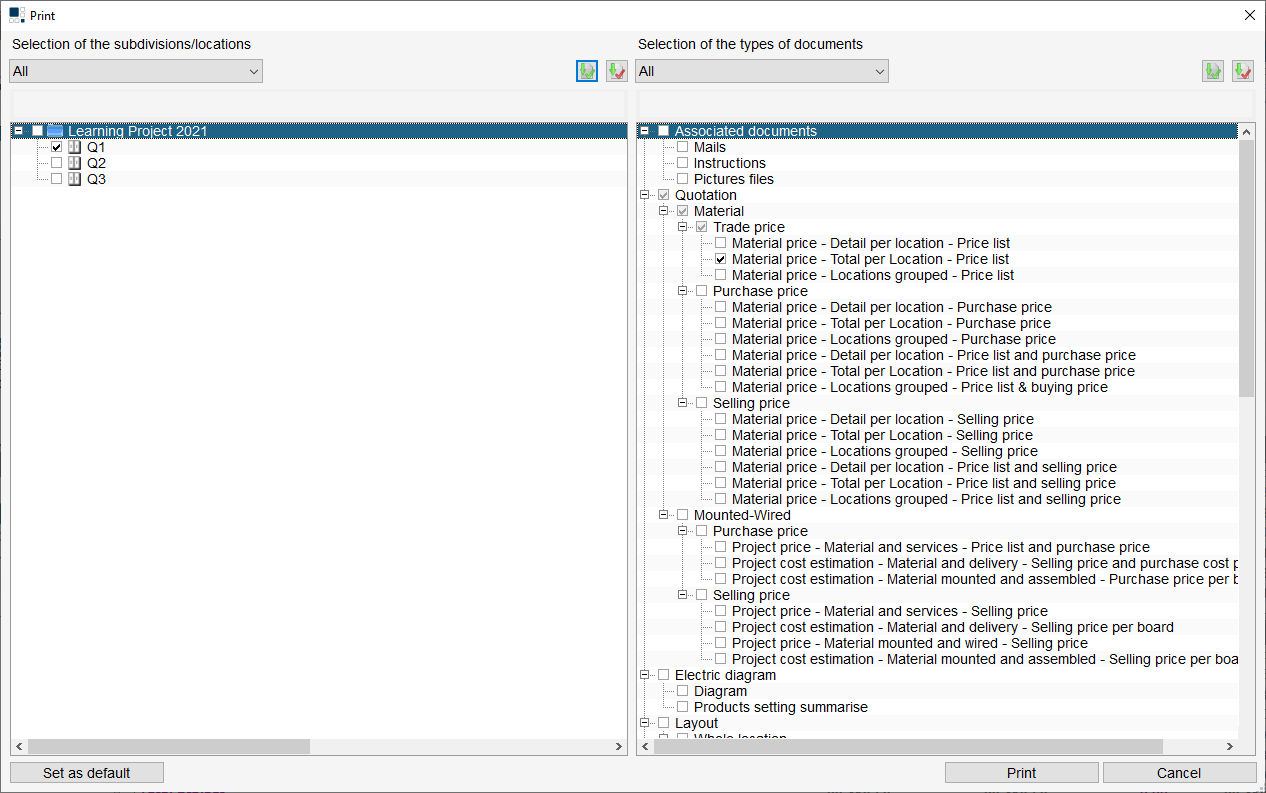Select the Mounted-Wired entry in the document tree
This screenshot has height=793, width=1266.
(x=725, y=515)
